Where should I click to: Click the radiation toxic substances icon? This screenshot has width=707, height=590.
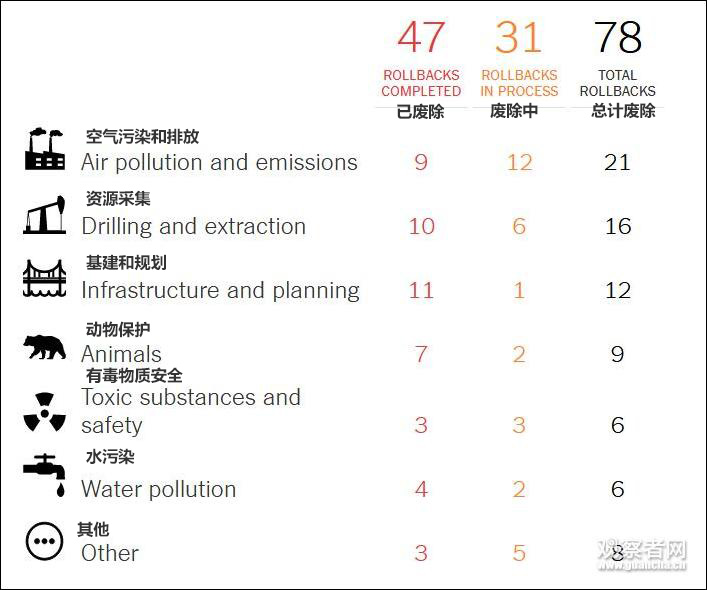point(44,412)
